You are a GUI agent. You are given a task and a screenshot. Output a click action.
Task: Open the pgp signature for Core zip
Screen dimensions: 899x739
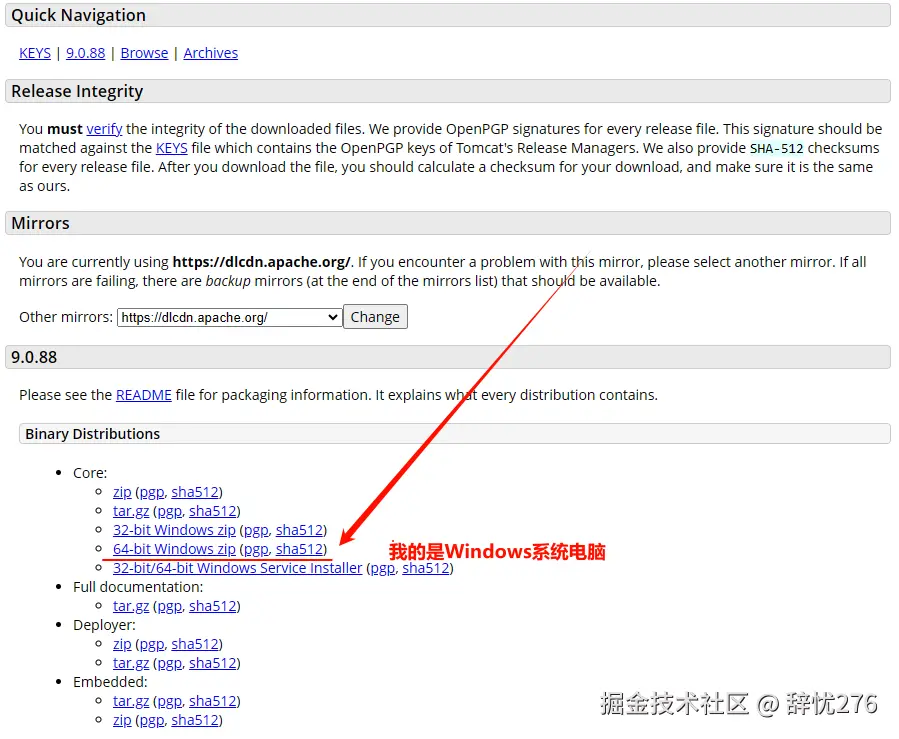click(152, 492)
